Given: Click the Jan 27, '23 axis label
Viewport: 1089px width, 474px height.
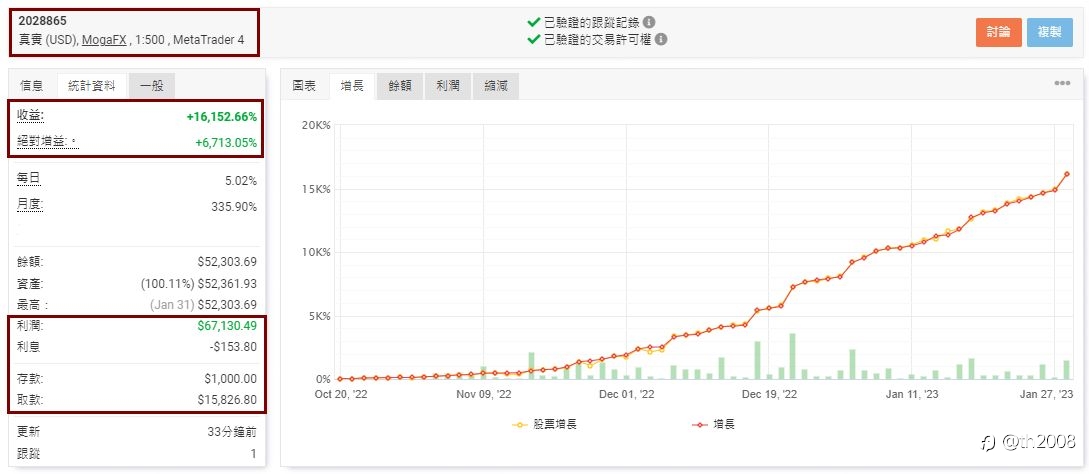Looking at the screenshot, I should pyautogui.click(x=1046, y=394).
